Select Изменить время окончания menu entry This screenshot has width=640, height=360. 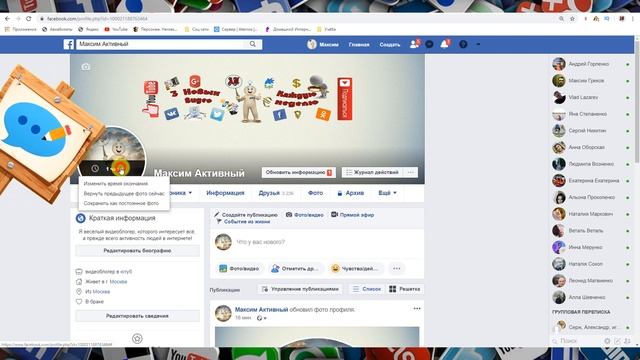point(116,184)
